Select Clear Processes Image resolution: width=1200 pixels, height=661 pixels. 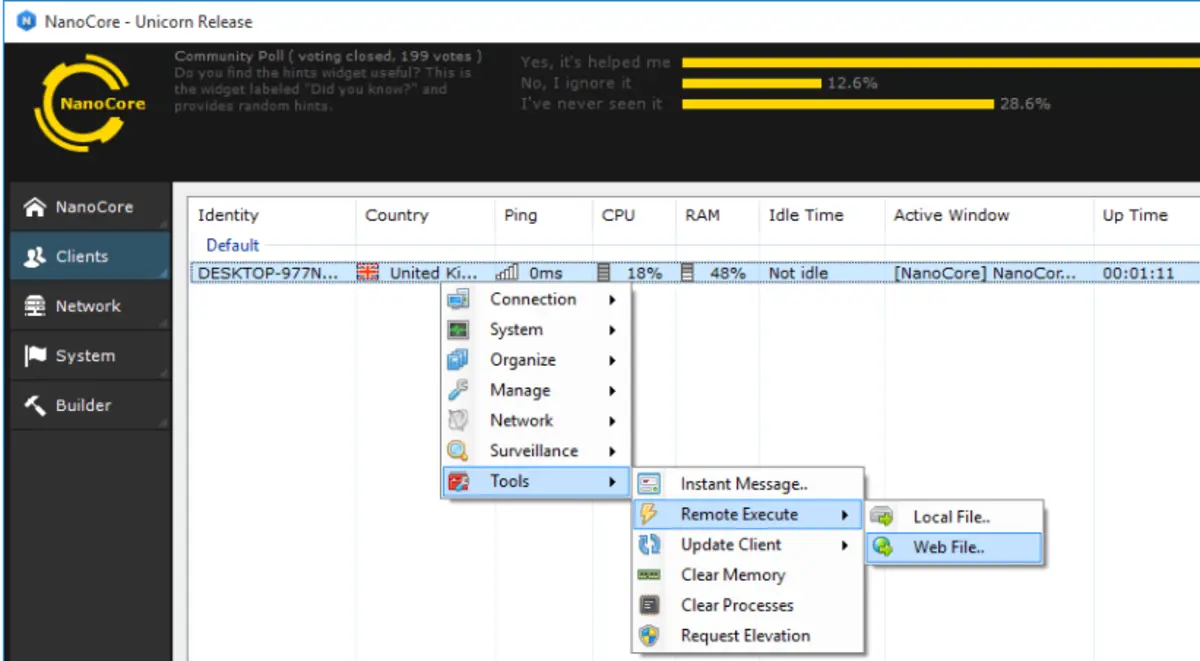click(746, 605)
